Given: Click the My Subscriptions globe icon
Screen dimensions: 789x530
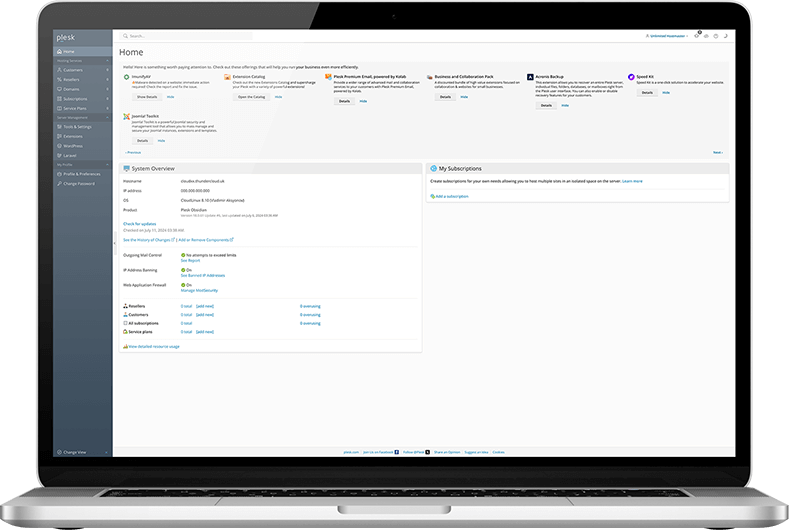Looking at the screenshot, I should click(x=430, y=168).
